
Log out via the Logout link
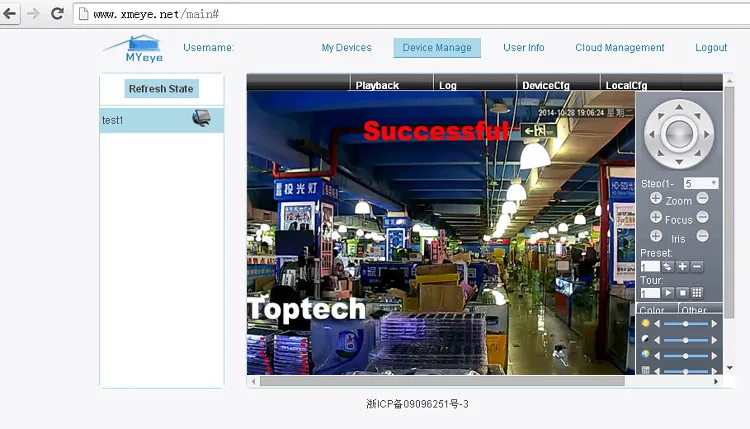click(711, 48)
